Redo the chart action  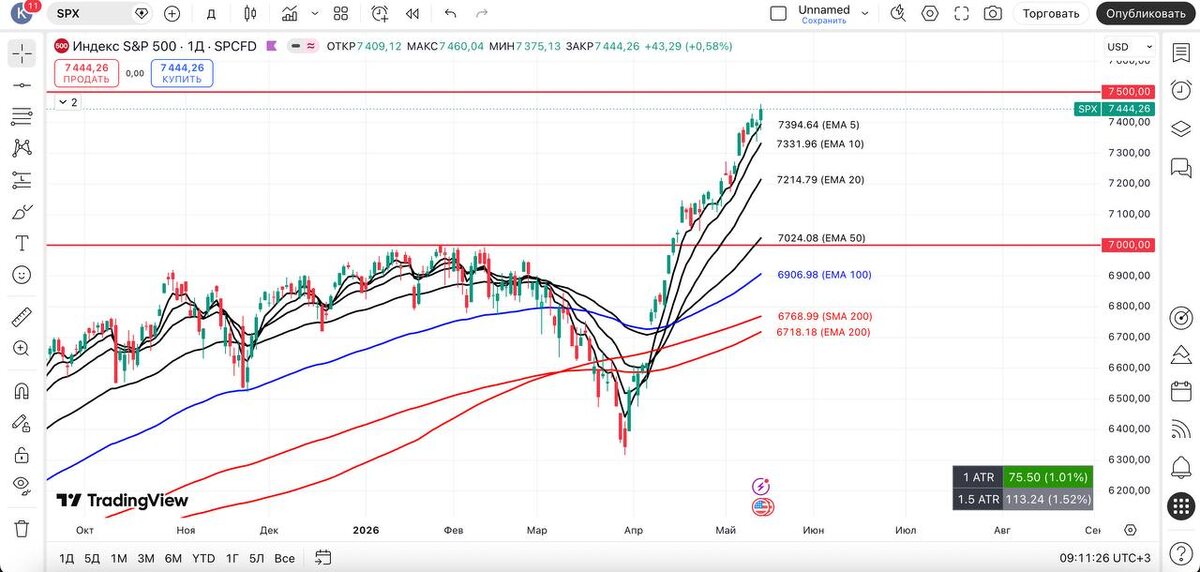(482, 13)
